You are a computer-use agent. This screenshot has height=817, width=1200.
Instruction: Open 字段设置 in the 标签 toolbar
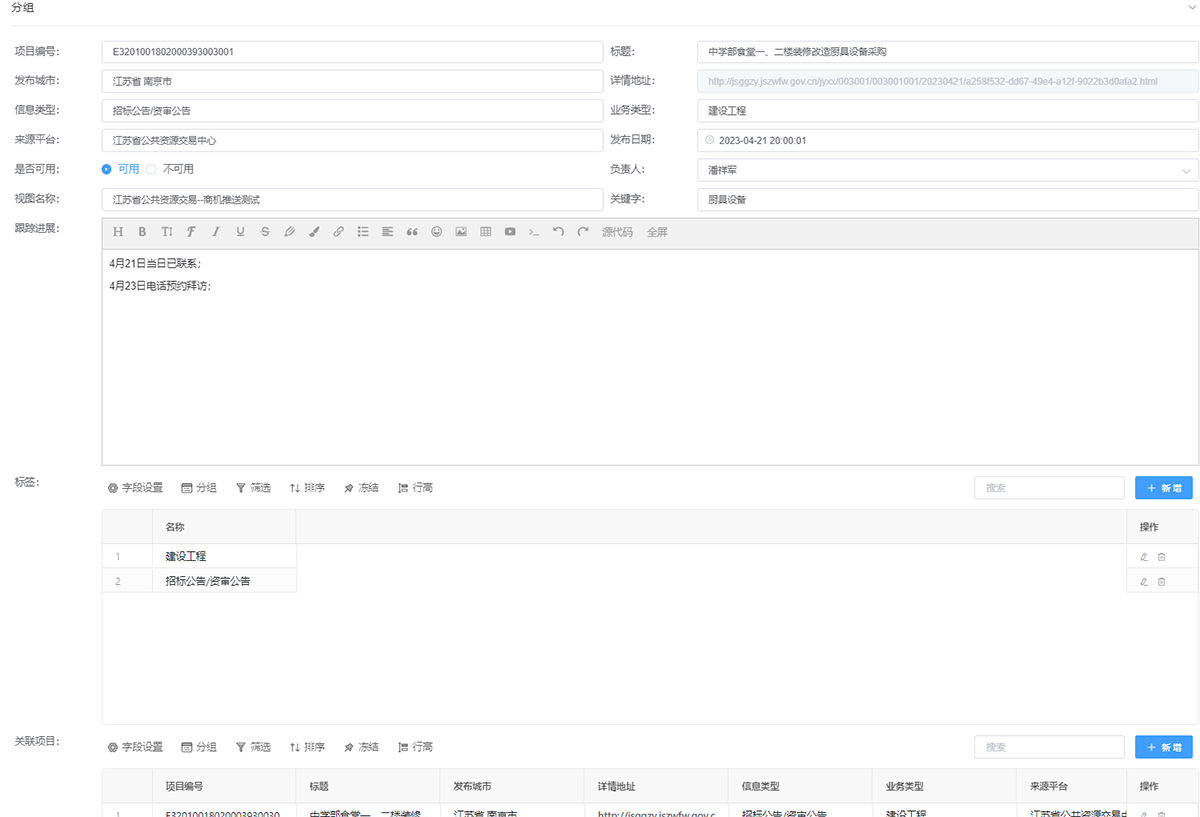(135, 488)
